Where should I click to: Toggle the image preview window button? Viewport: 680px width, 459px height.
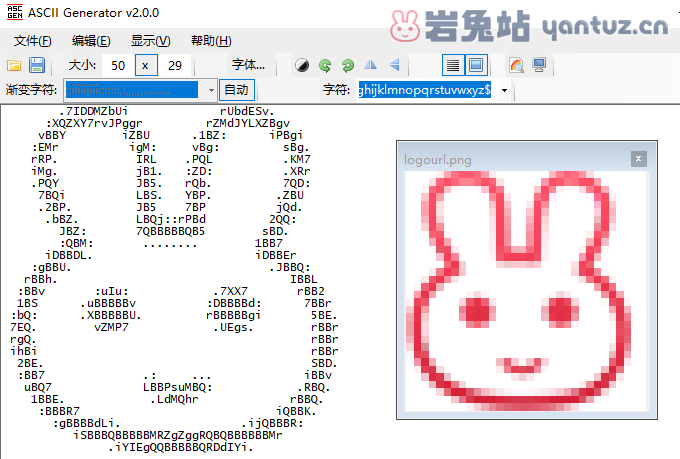[476, 65]
